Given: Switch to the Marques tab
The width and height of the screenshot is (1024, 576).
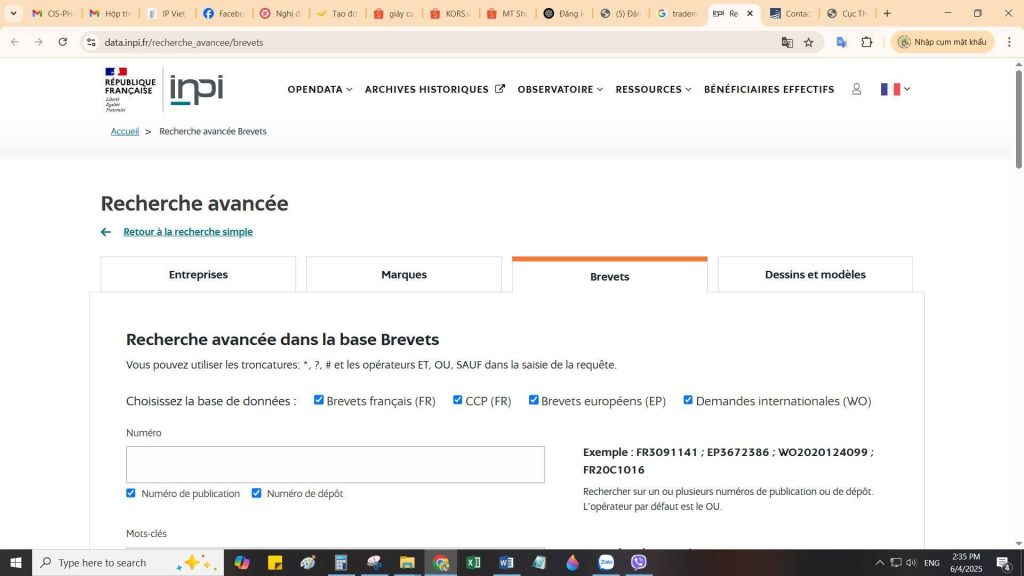Looking at the screenshot, I should tap(404, 274).
